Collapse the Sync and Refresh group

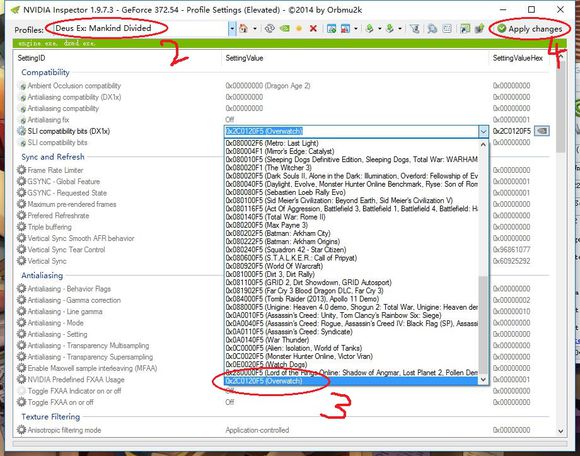coord(53,157)
